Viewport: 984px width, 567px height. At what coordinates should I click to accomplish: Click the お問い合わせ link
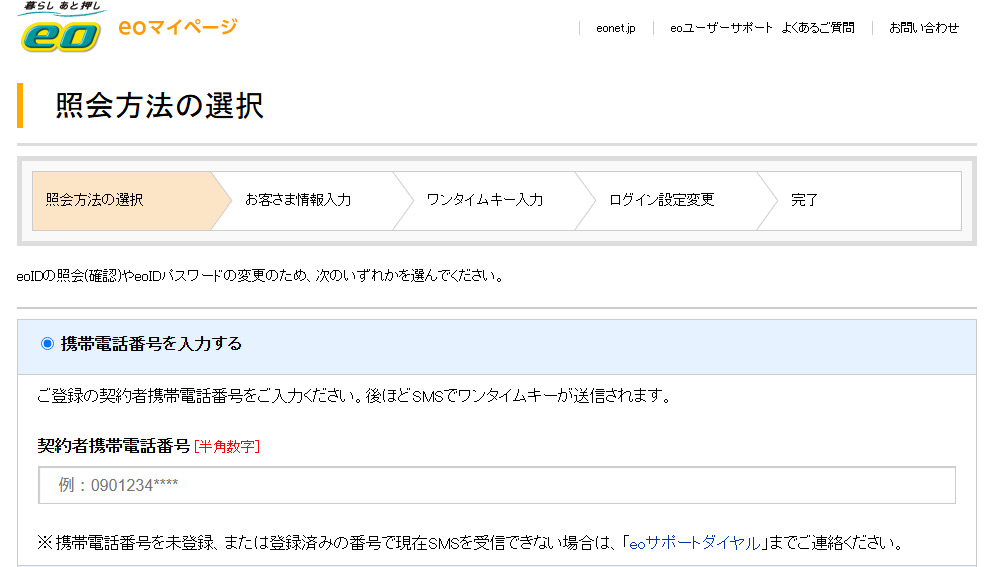pos(923,28)
